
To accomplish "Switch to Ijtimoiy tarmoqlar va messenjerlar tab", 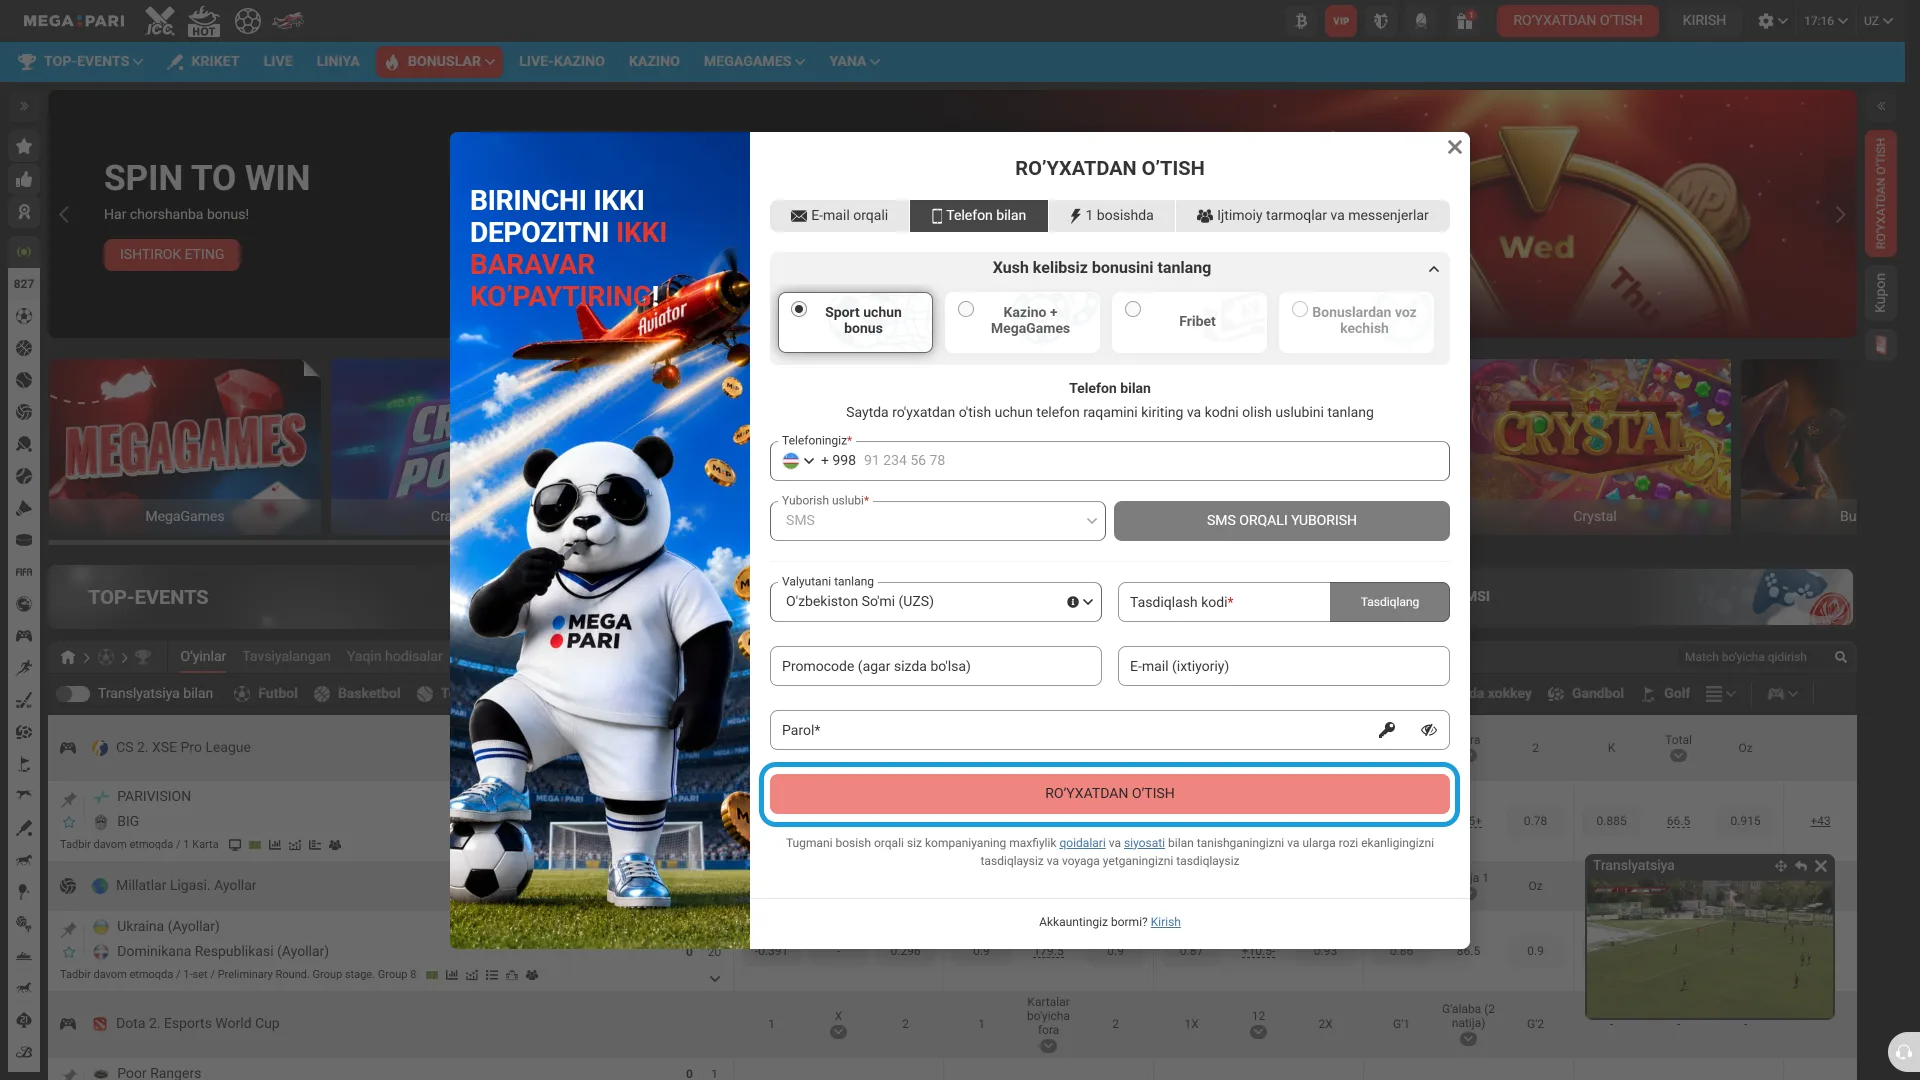I will tap(1312, 216).
